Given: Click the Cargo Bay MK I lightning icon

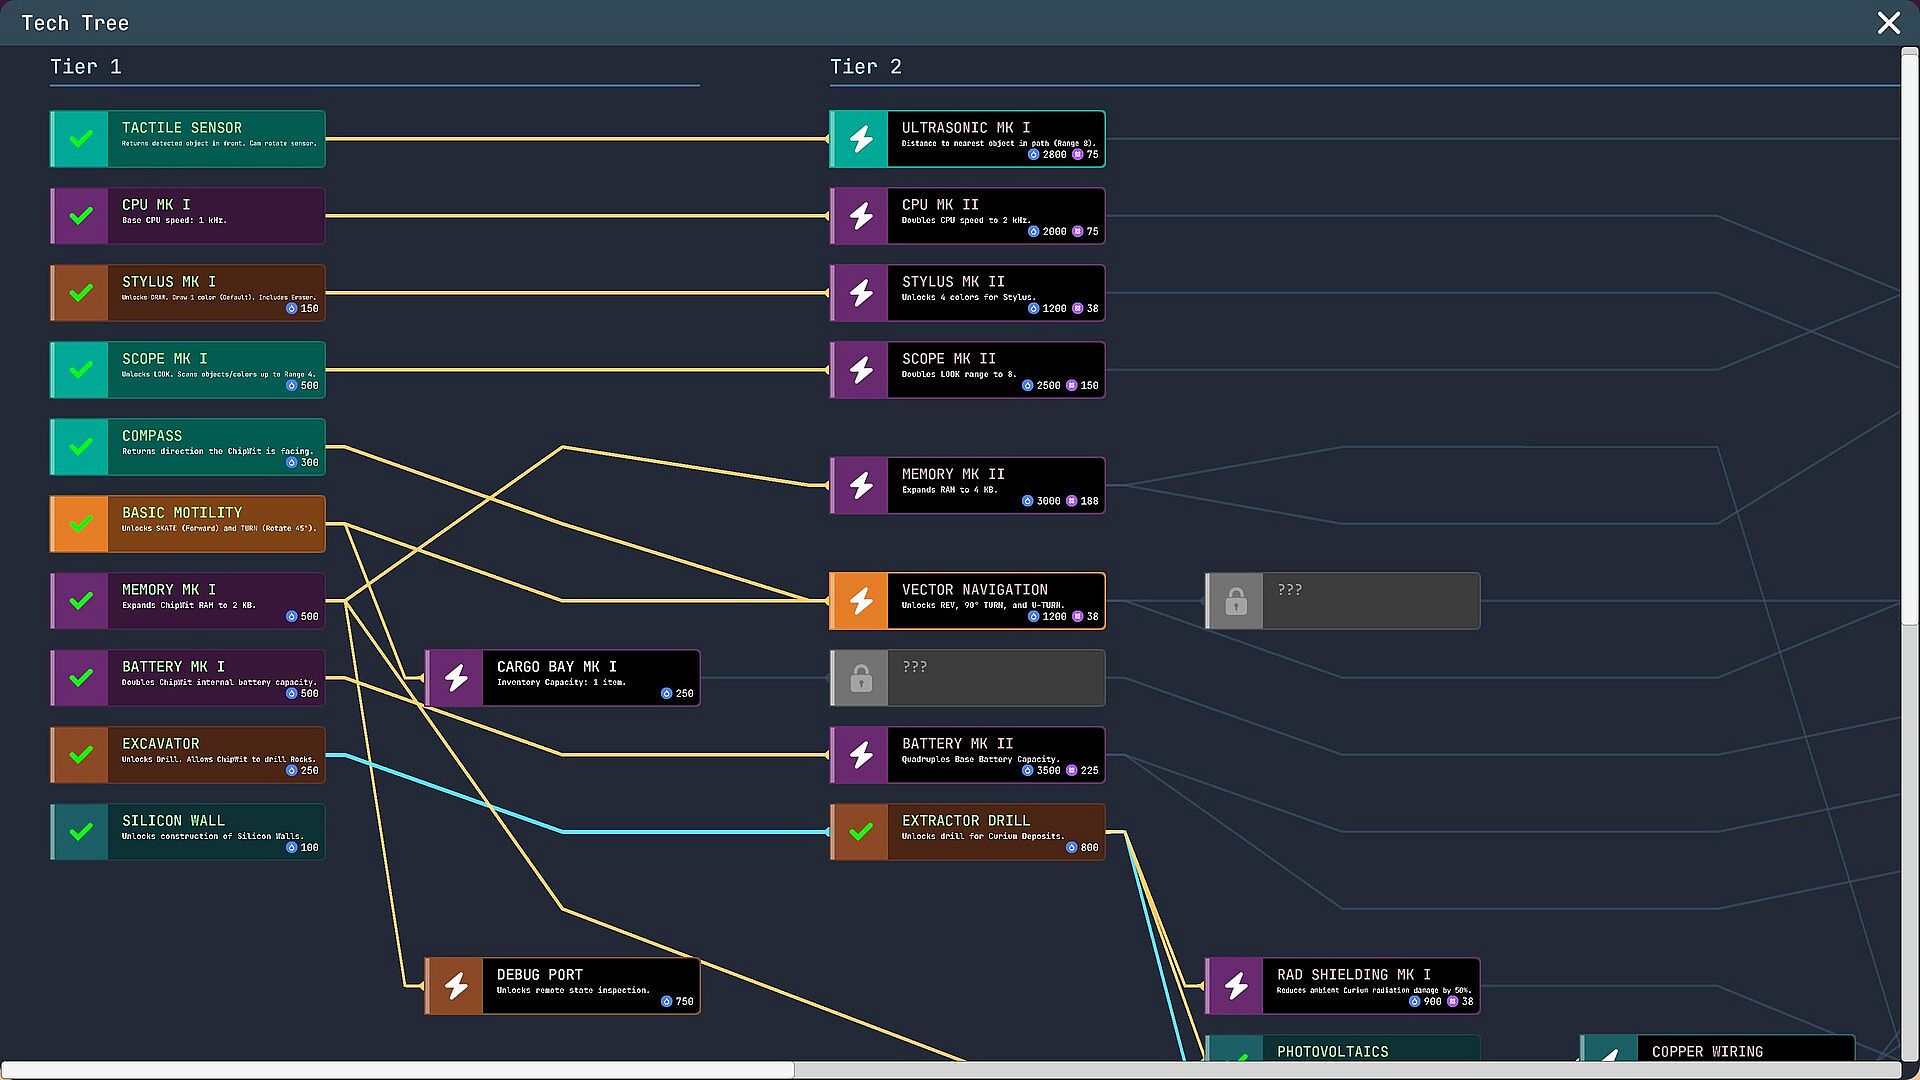Looking at the screenshot, I should click(456, 678).
